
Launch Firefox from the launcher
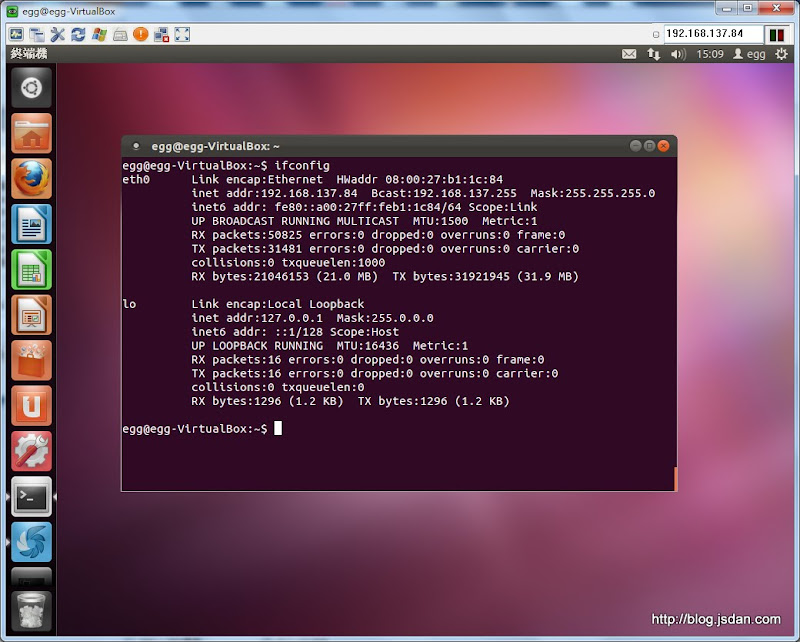point(31,179)
